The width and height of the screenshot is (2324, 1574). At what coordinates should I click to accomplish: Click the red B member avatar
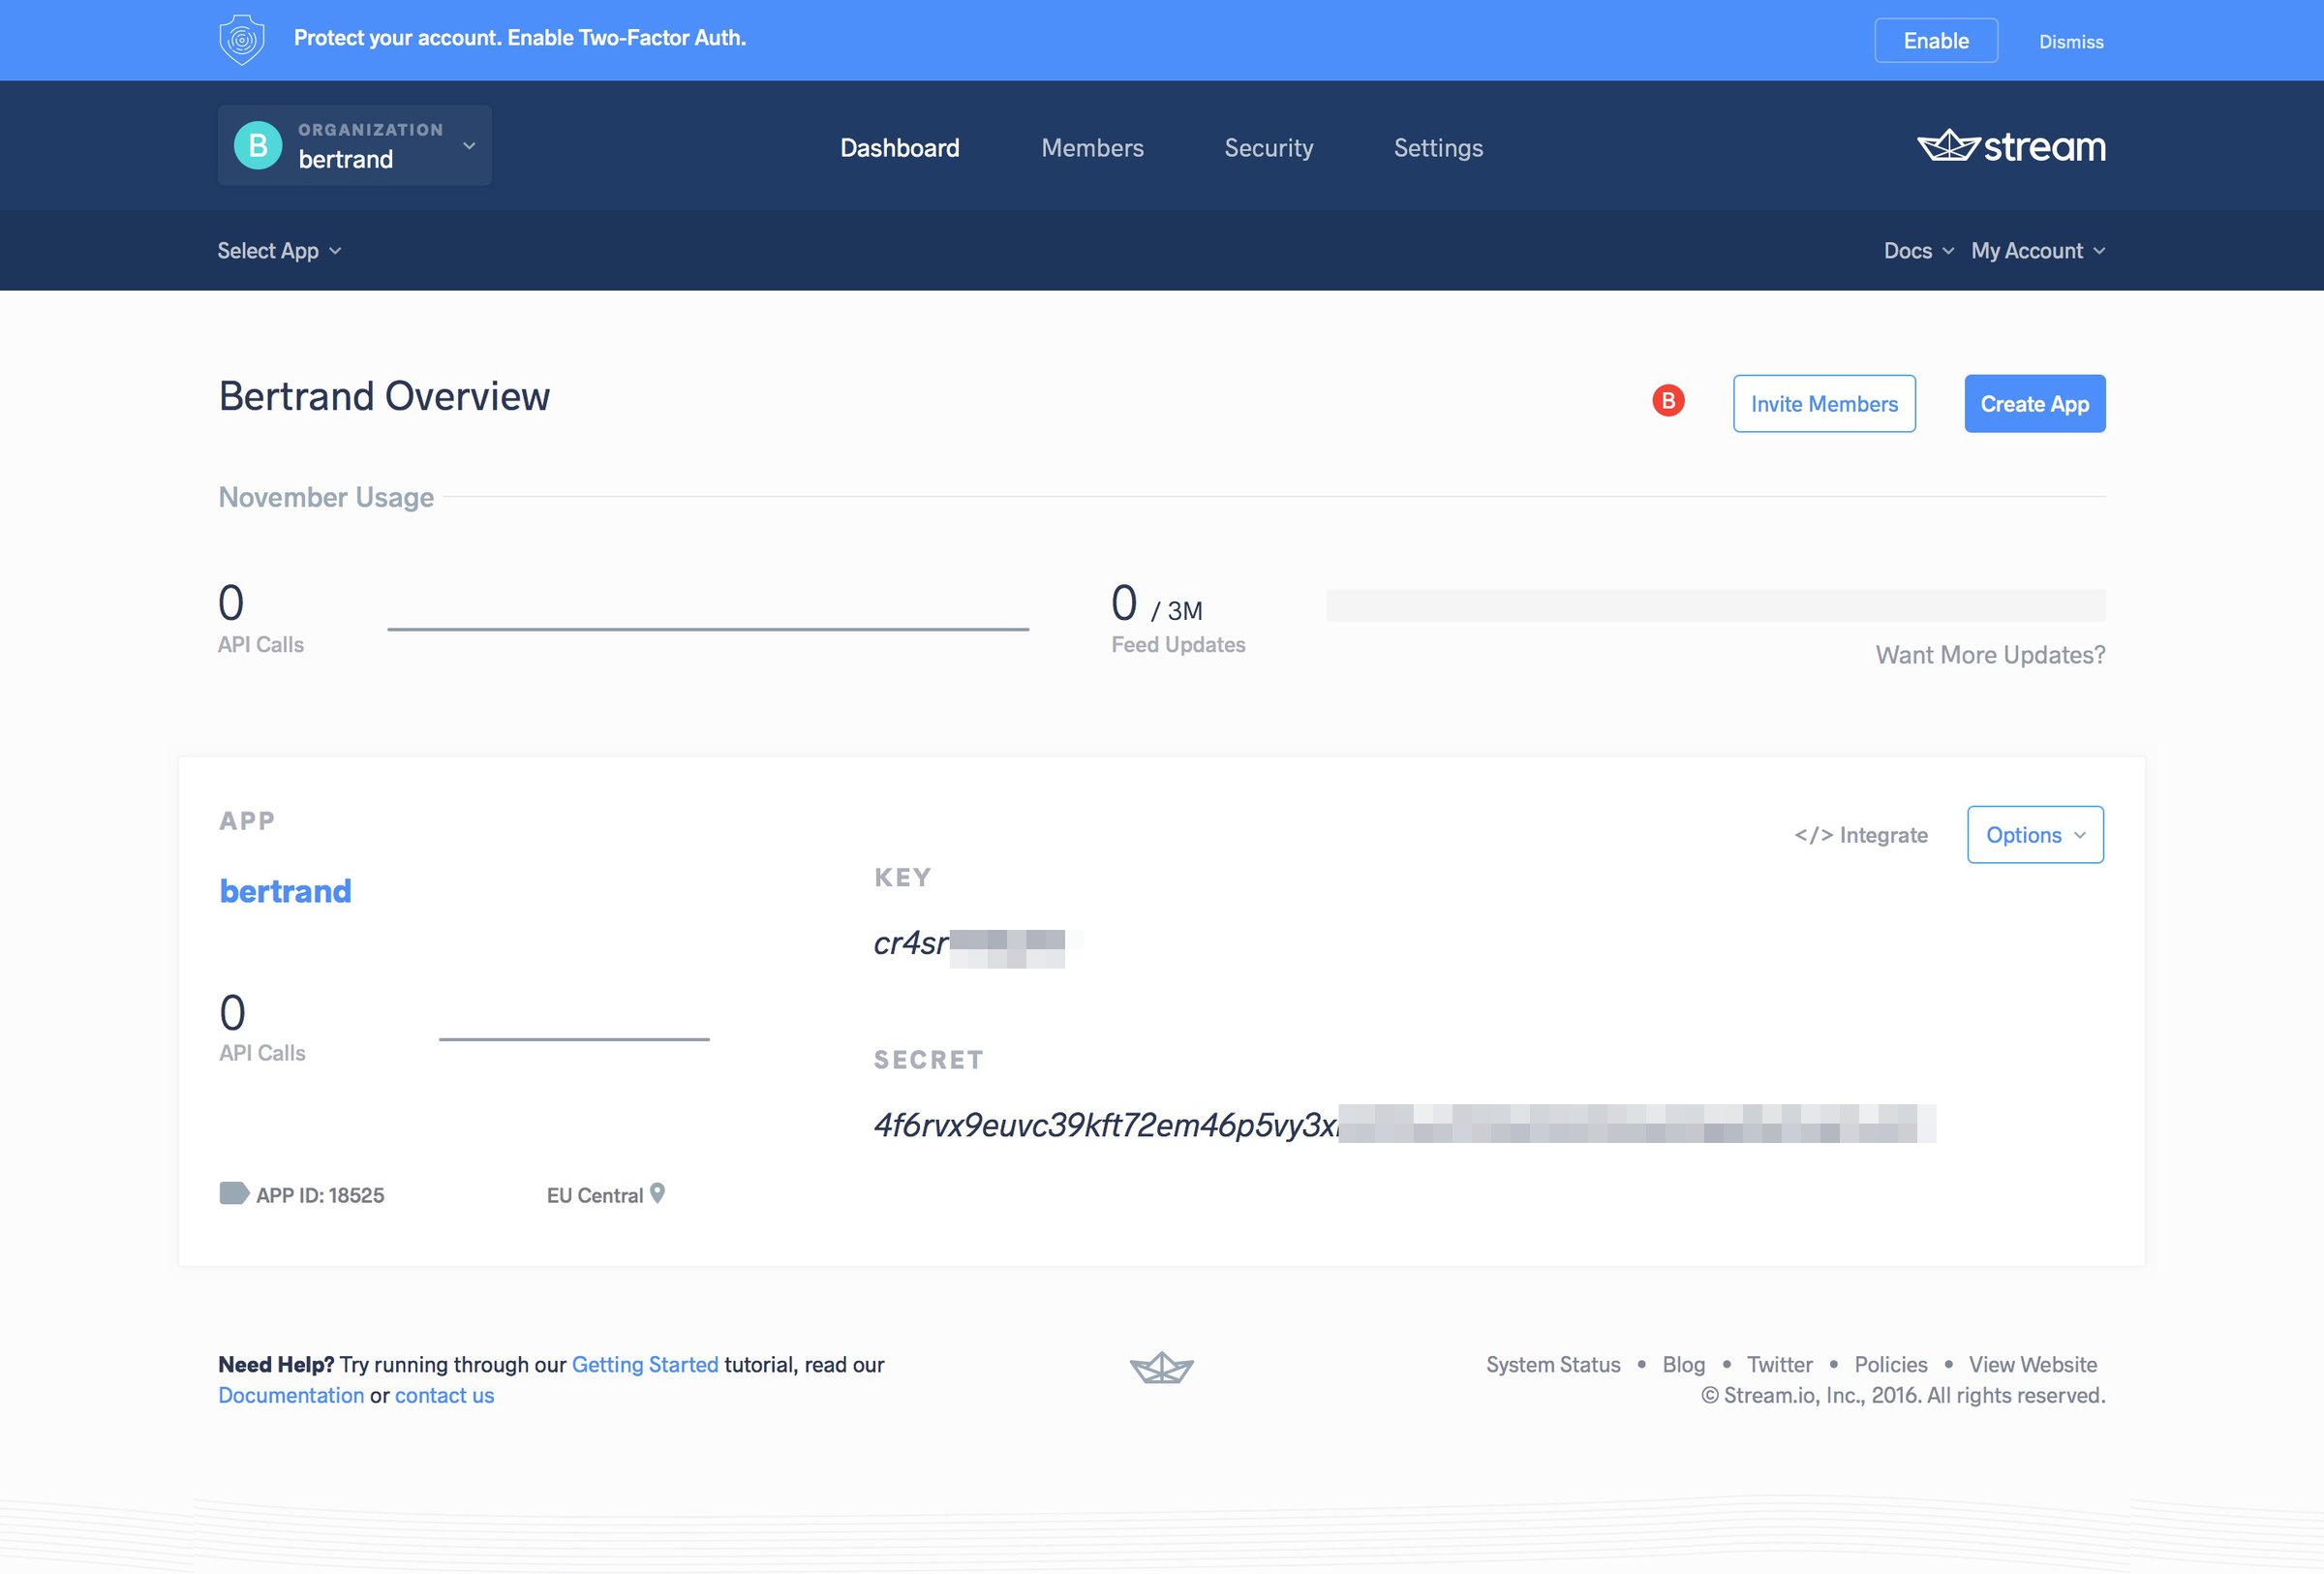[x=1668, y=400]
